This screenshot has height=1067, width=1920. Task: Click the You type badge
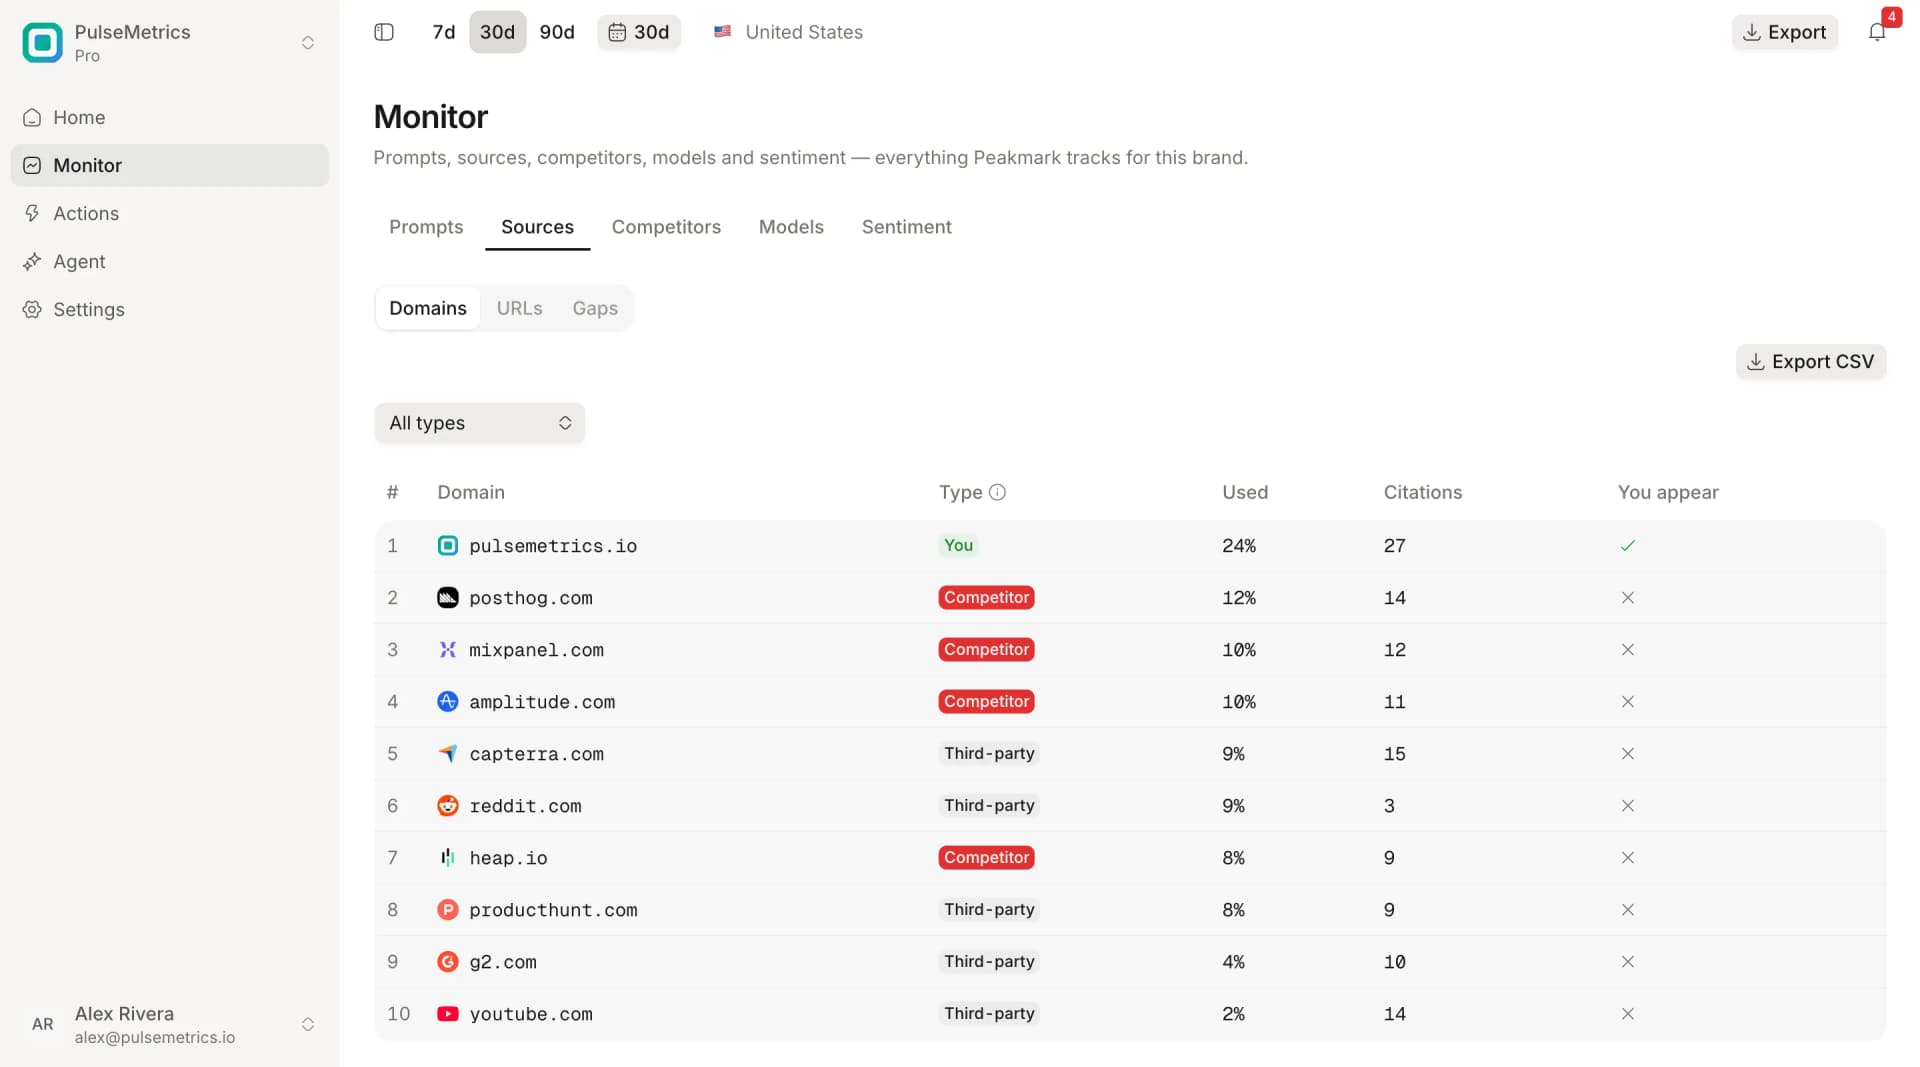[958, 545]
